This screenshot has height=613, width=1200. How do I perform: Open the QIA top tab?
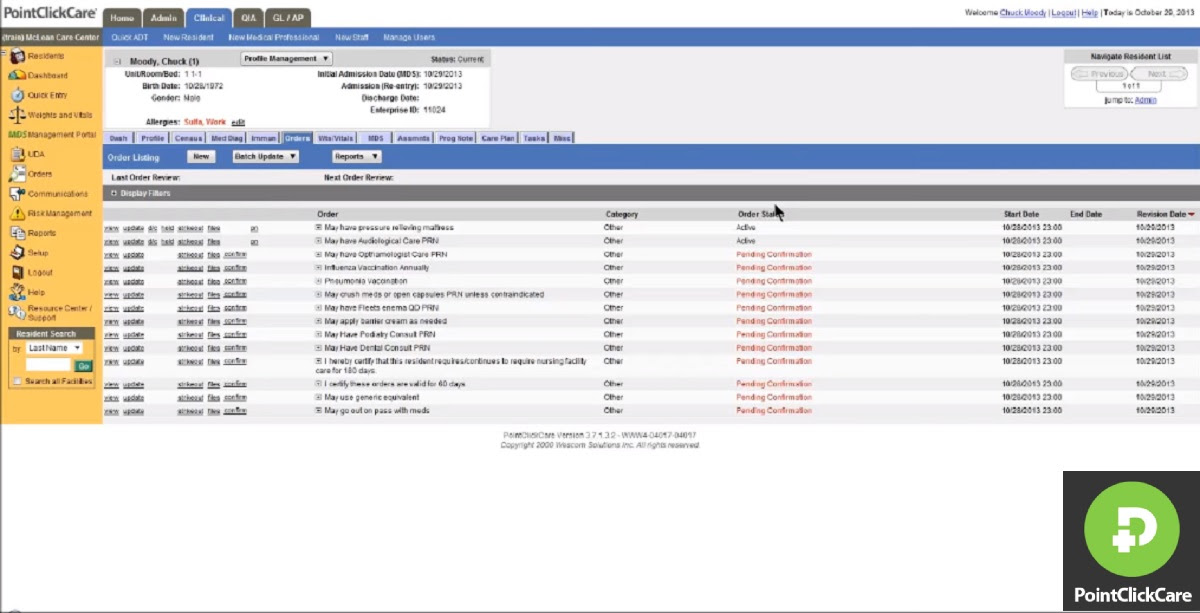pos(247,18)
